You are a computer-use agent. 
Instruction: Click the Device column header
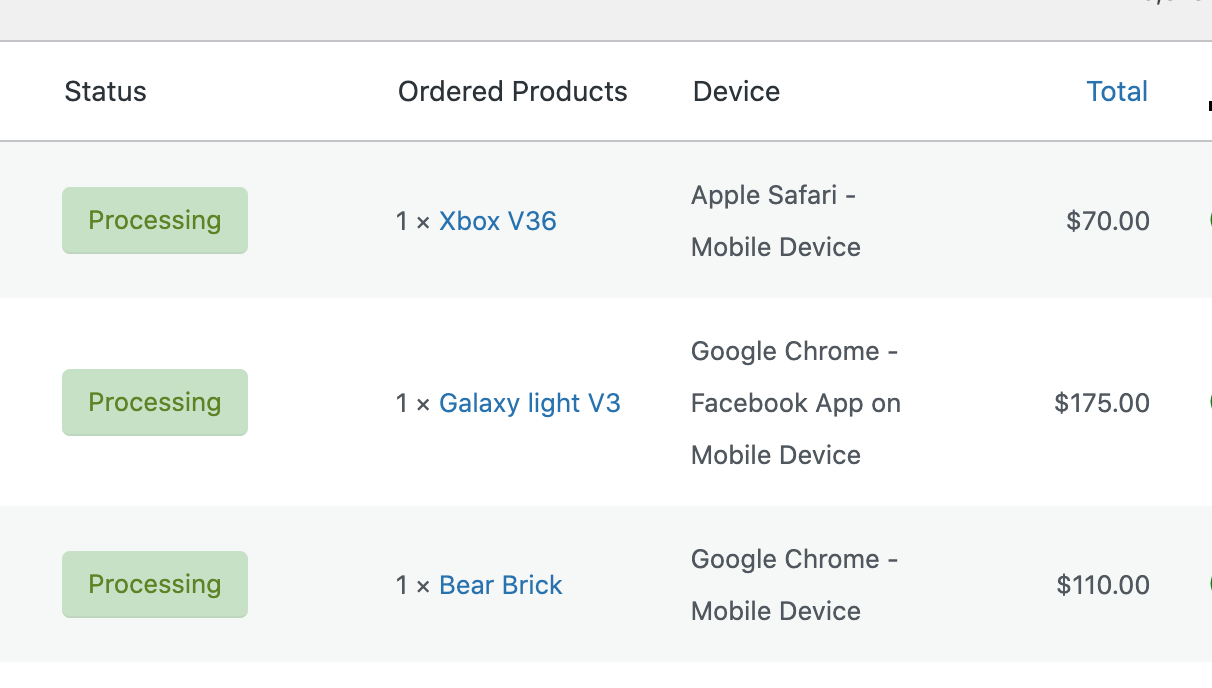pyautogui.click(x=736, y=92)
